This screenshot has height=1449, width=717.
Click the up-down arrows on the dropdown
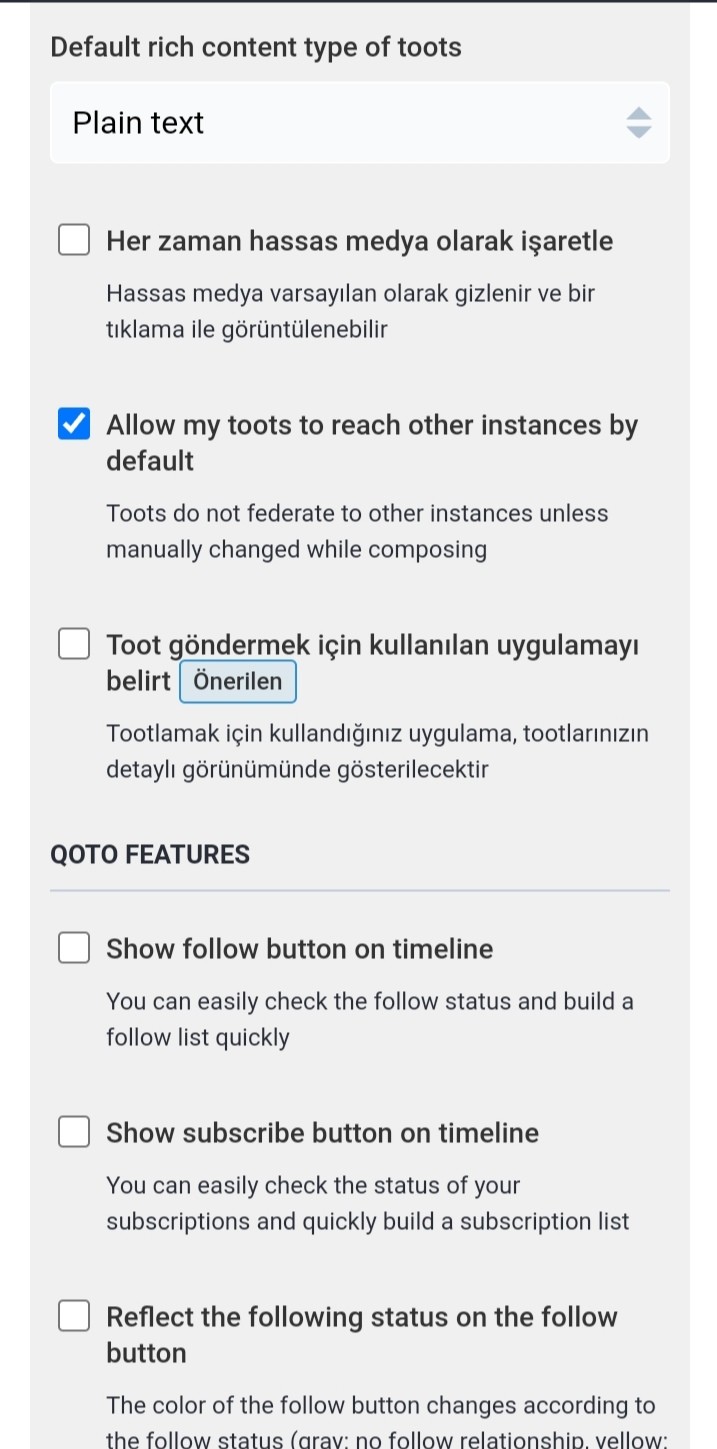click(x=638, y=123)
